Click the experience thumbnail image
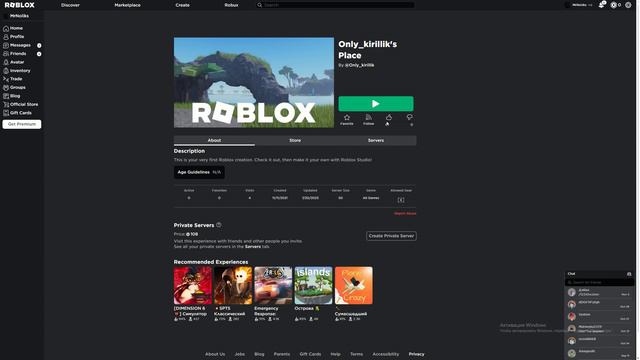This screenshot has width=640, height=360. point(254,82)
